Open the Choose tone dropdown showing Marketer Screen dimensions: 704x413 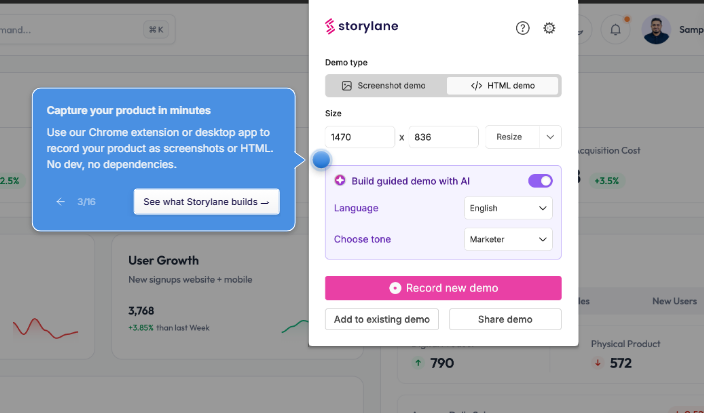[508, 239]
